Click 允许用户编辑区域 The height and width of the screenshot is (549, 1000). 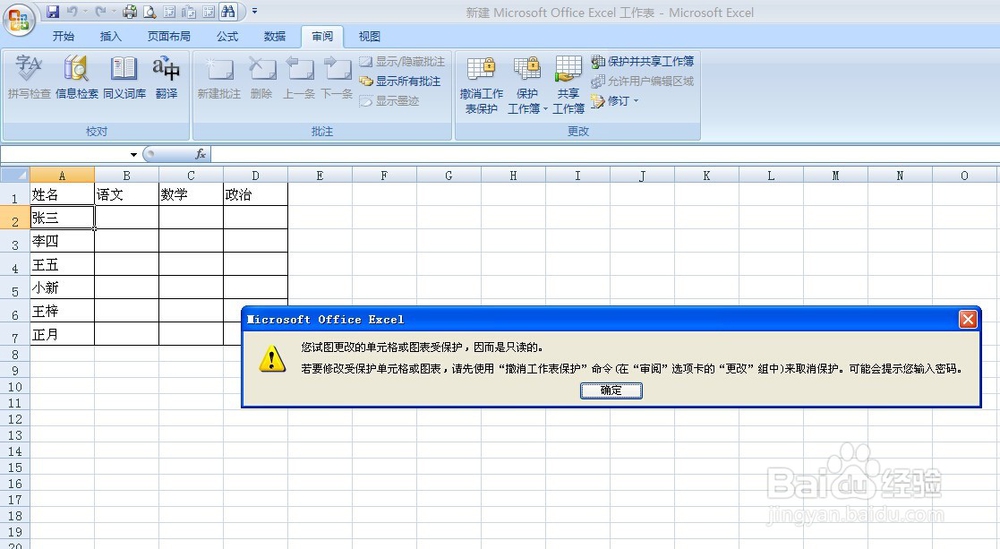pyautogui.click(x=642, y=81)
